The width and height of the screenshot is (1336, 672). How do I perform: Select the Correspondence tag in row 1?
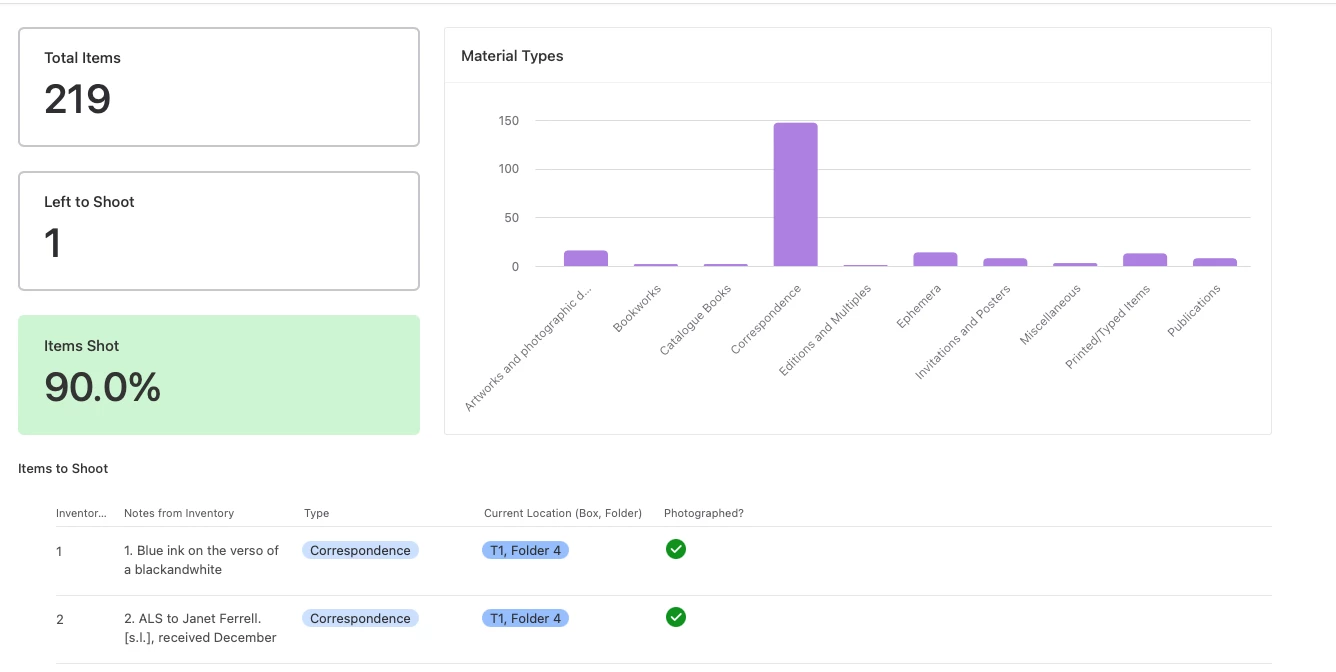click(360, 550)
